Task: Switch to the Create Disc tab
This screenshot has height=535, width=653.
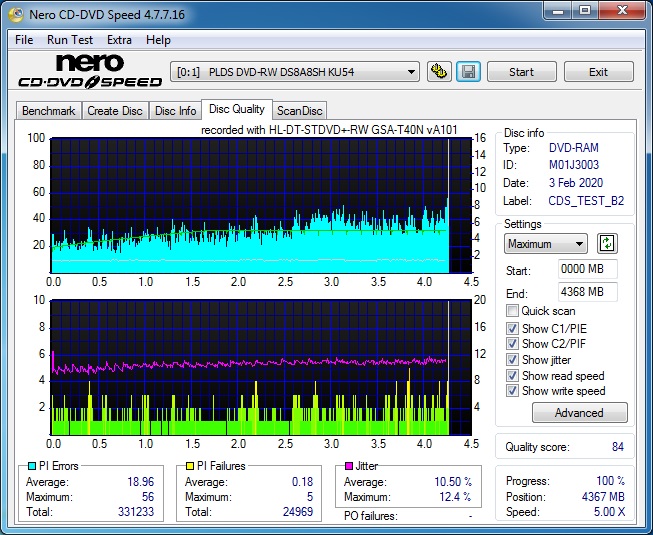Action: (x=115, y=111)
